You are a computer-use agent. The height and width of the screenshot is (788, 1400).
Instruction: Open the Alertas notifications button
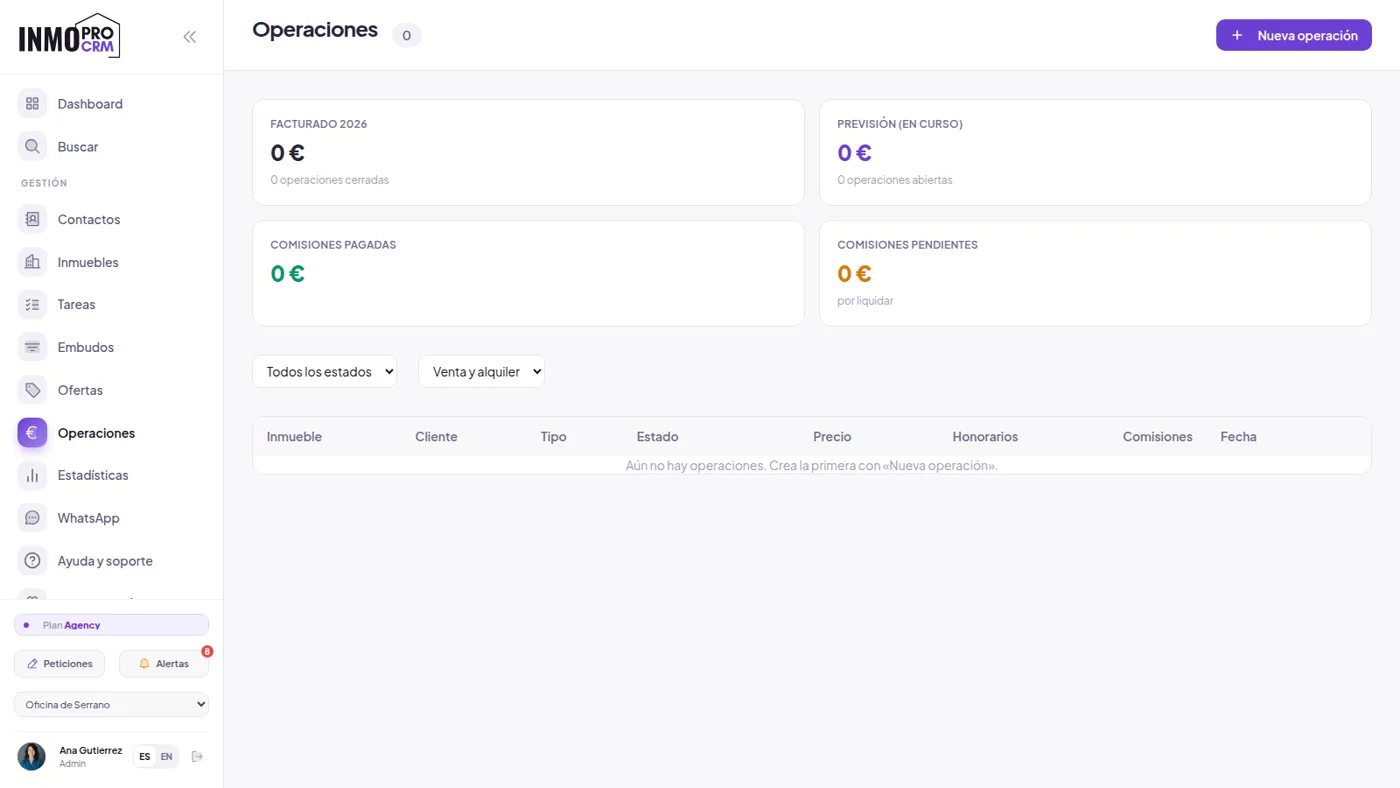point(164,664)
